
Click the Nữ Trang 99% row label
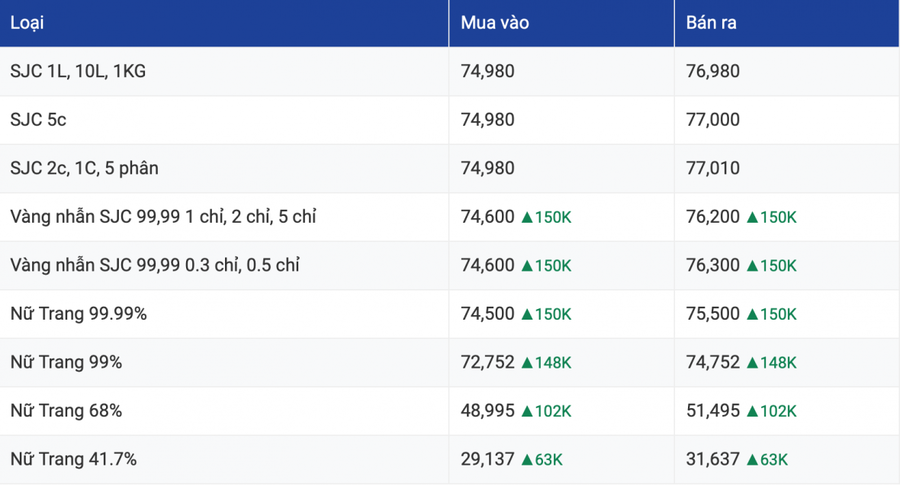point(66,363)
